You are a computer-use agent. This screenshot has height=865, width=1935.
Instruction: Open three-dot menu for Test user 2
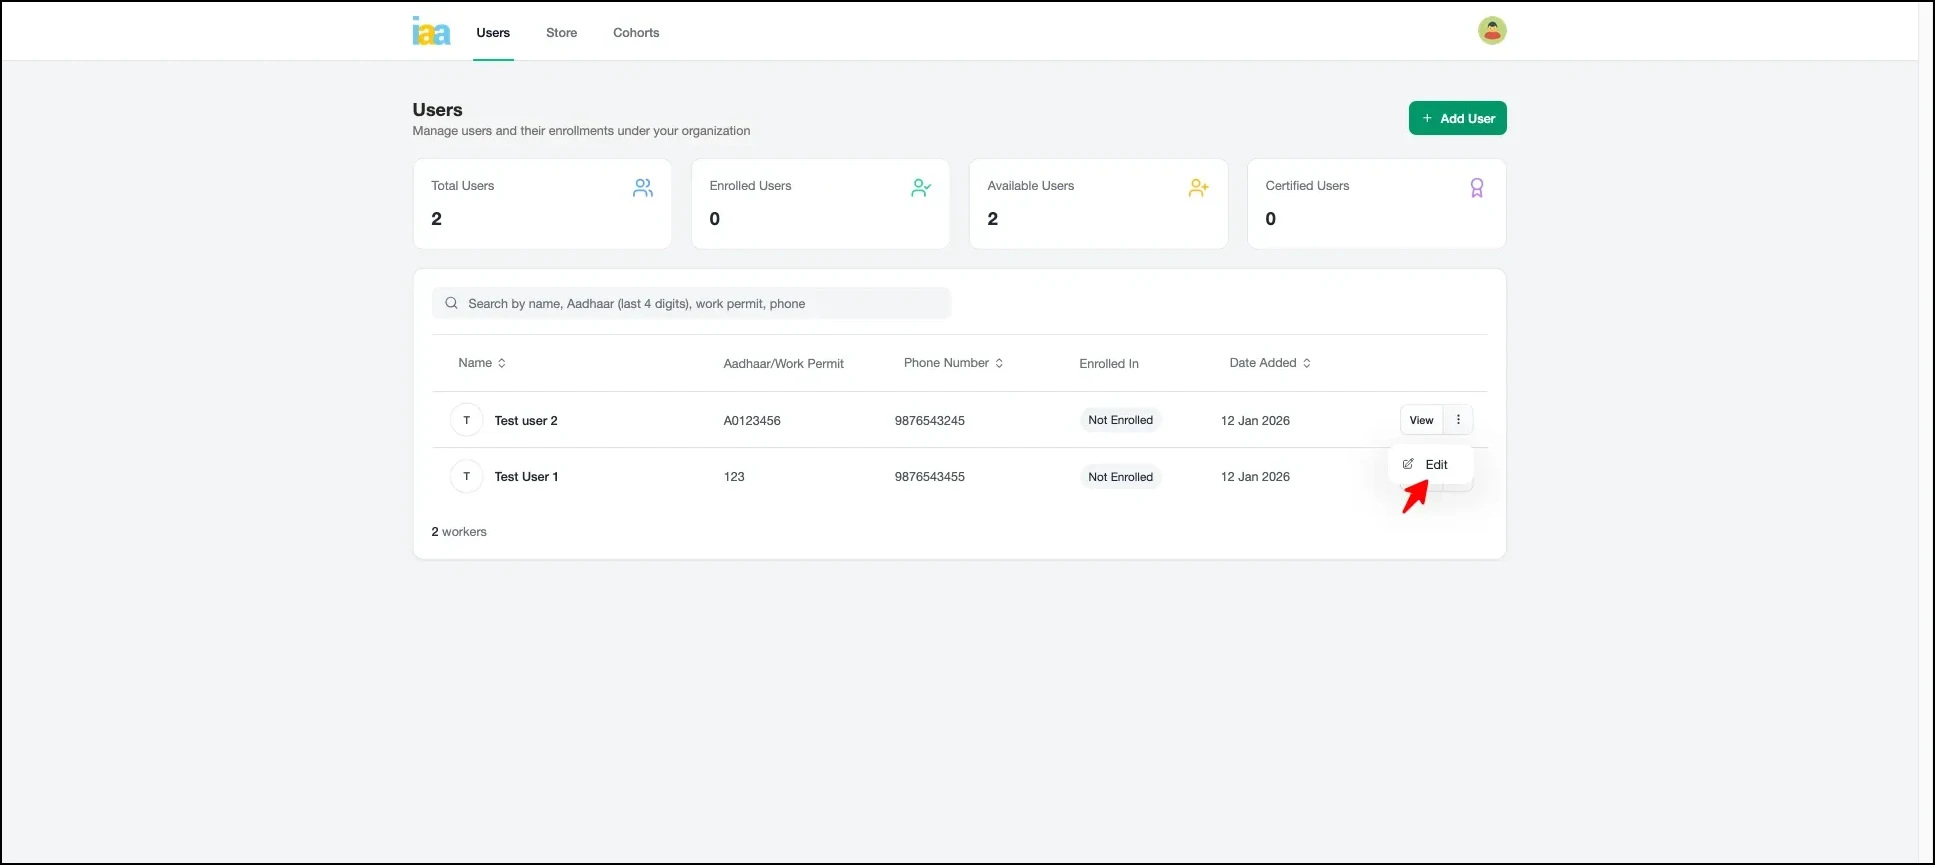click(x=1458, y=420)
